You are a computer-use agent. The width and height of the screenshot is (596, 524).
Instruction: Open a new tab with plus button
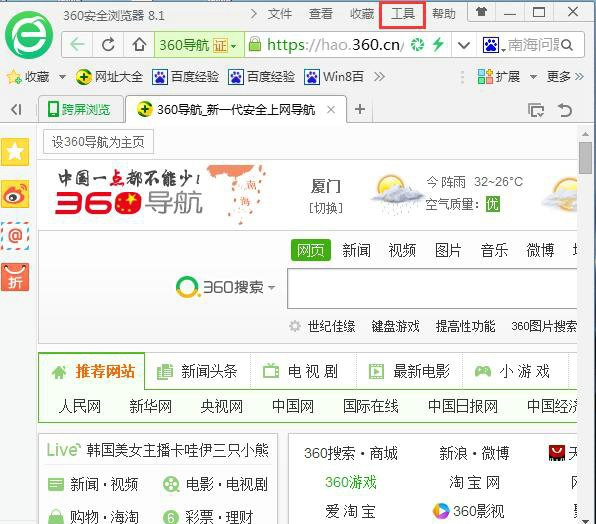point(360,109)
